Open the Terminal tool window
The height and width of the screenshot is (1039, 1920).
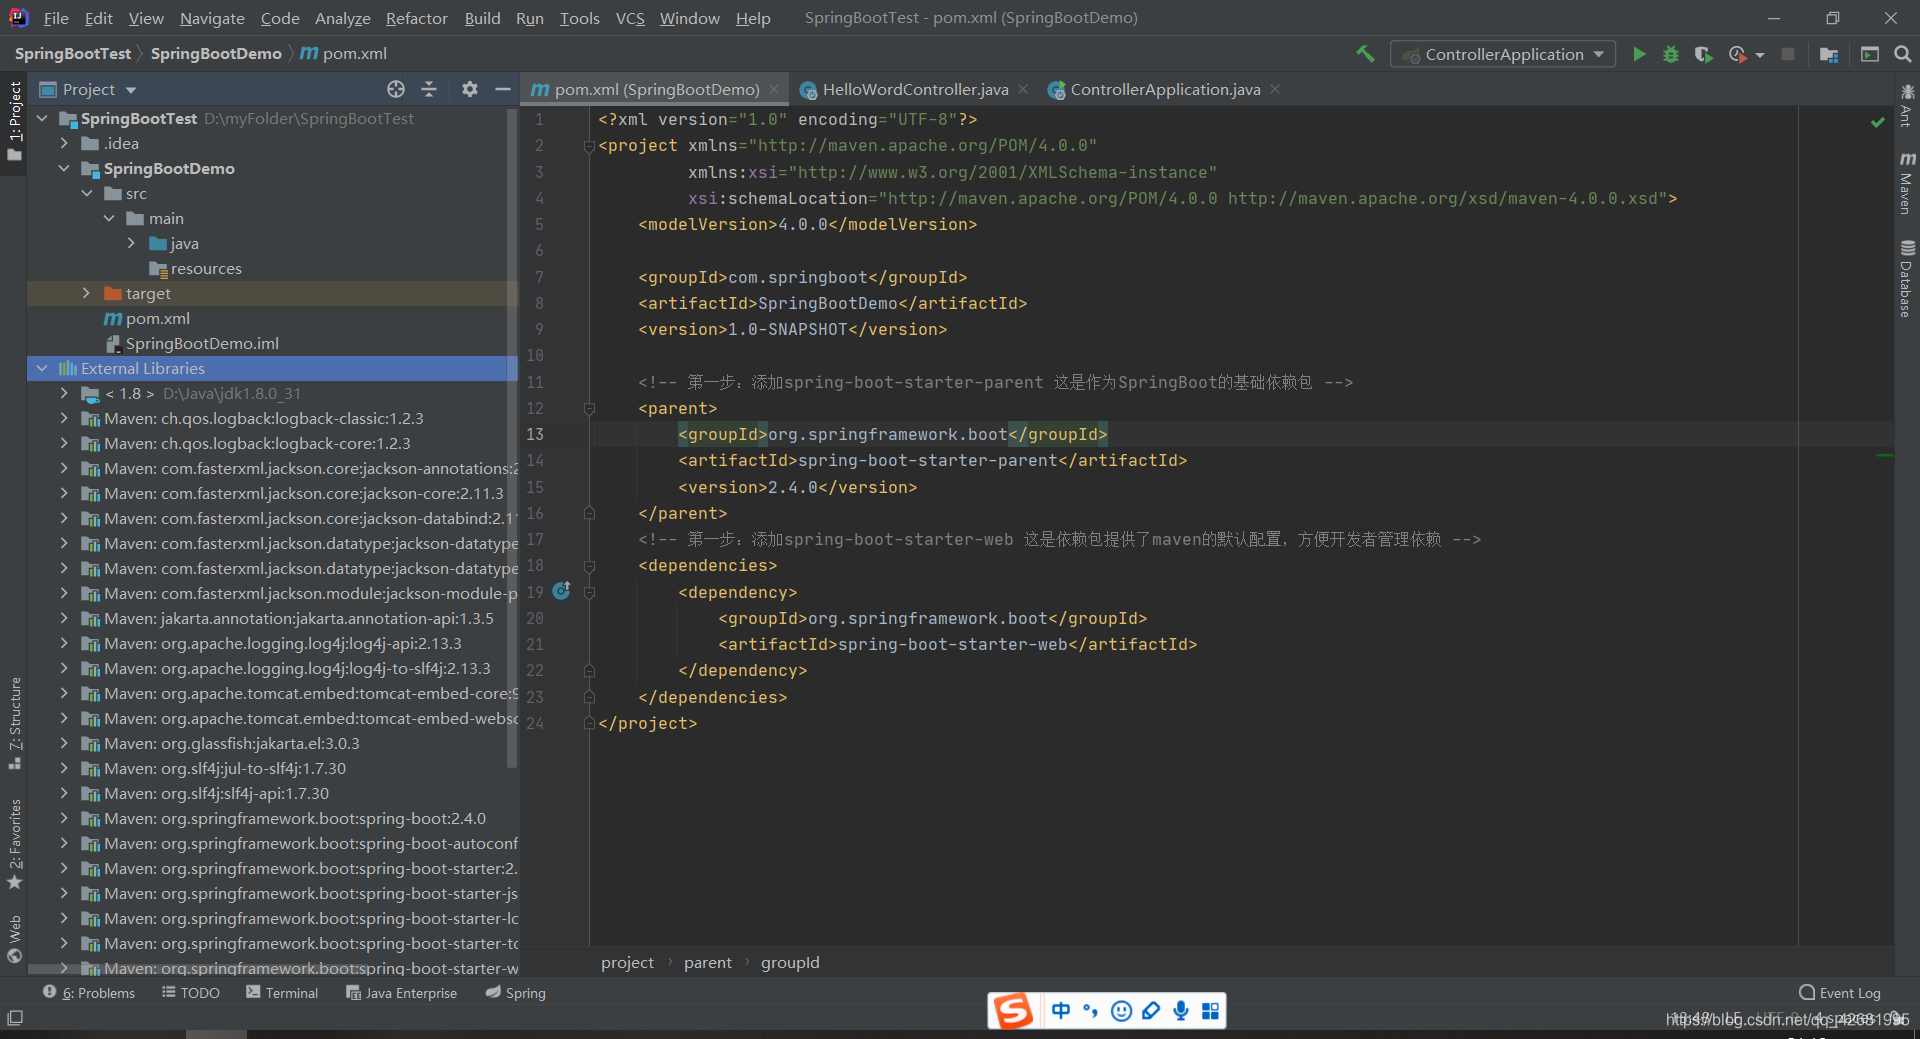pyautogui.click(x=282, y=993)
